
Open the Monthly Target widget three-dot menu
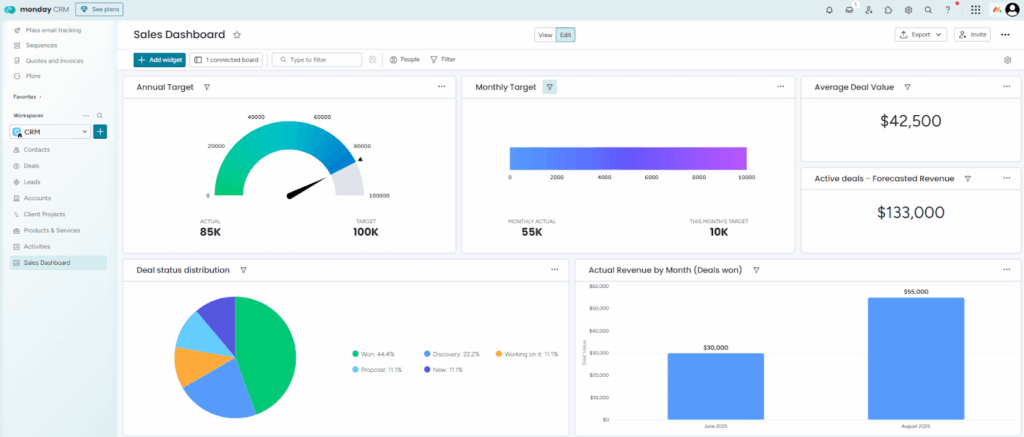(x=781, y=87)
